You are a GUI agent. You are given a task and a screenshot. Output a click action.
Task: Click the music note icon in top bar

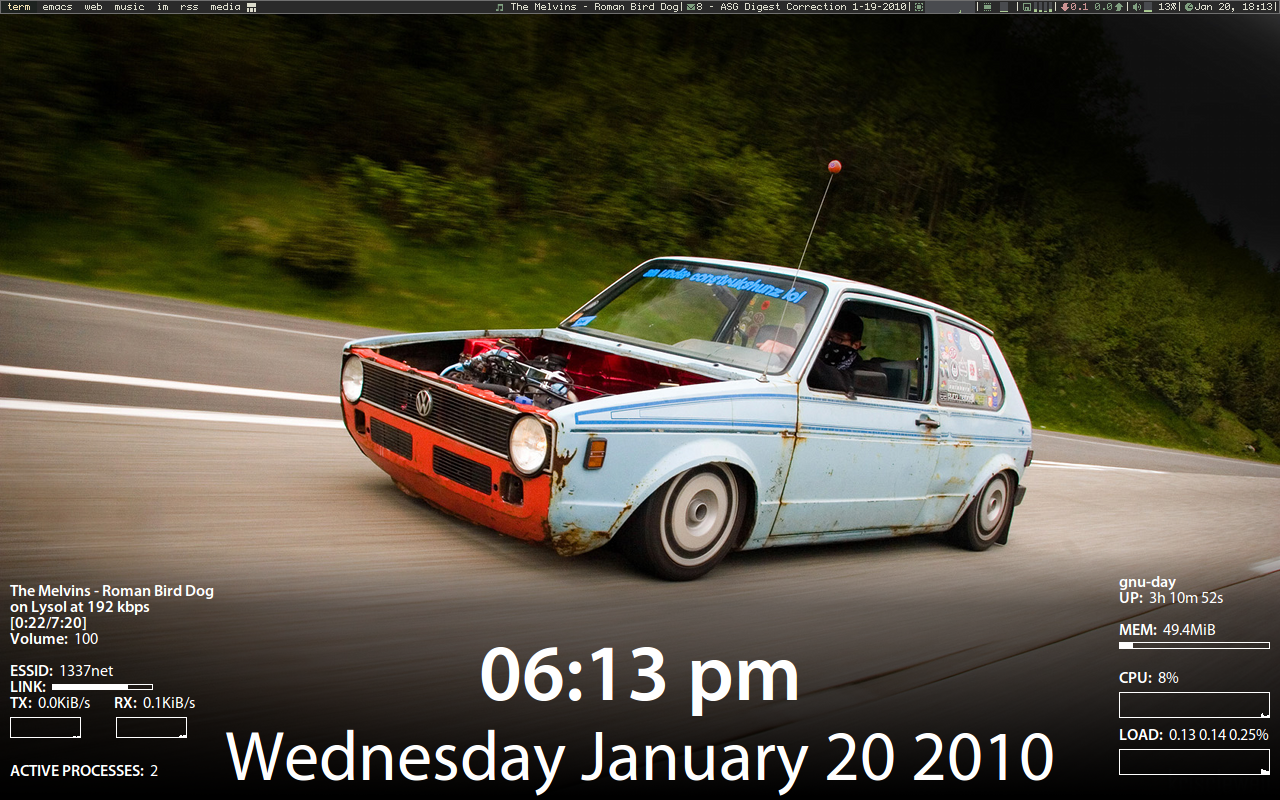pyautogui.click(x=500, y=7)
